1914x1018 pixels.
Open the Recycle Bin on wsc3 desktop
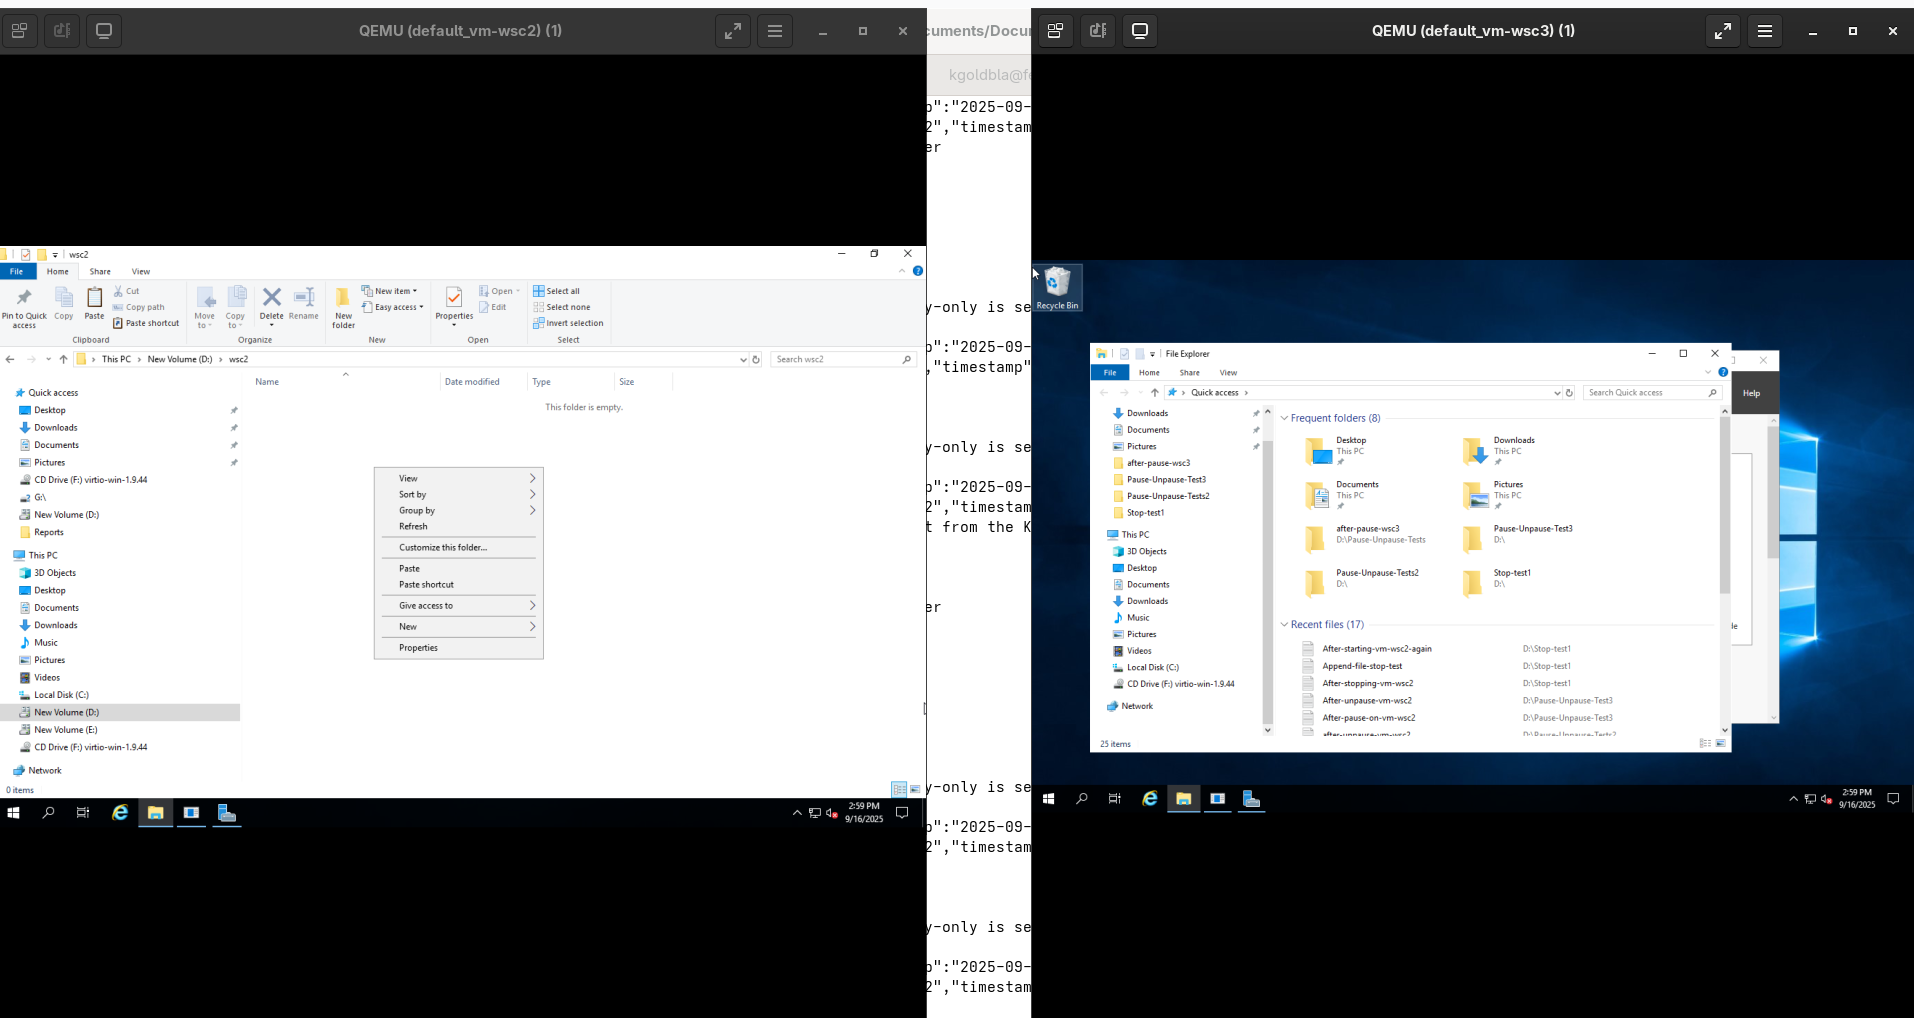point(1057,288)
